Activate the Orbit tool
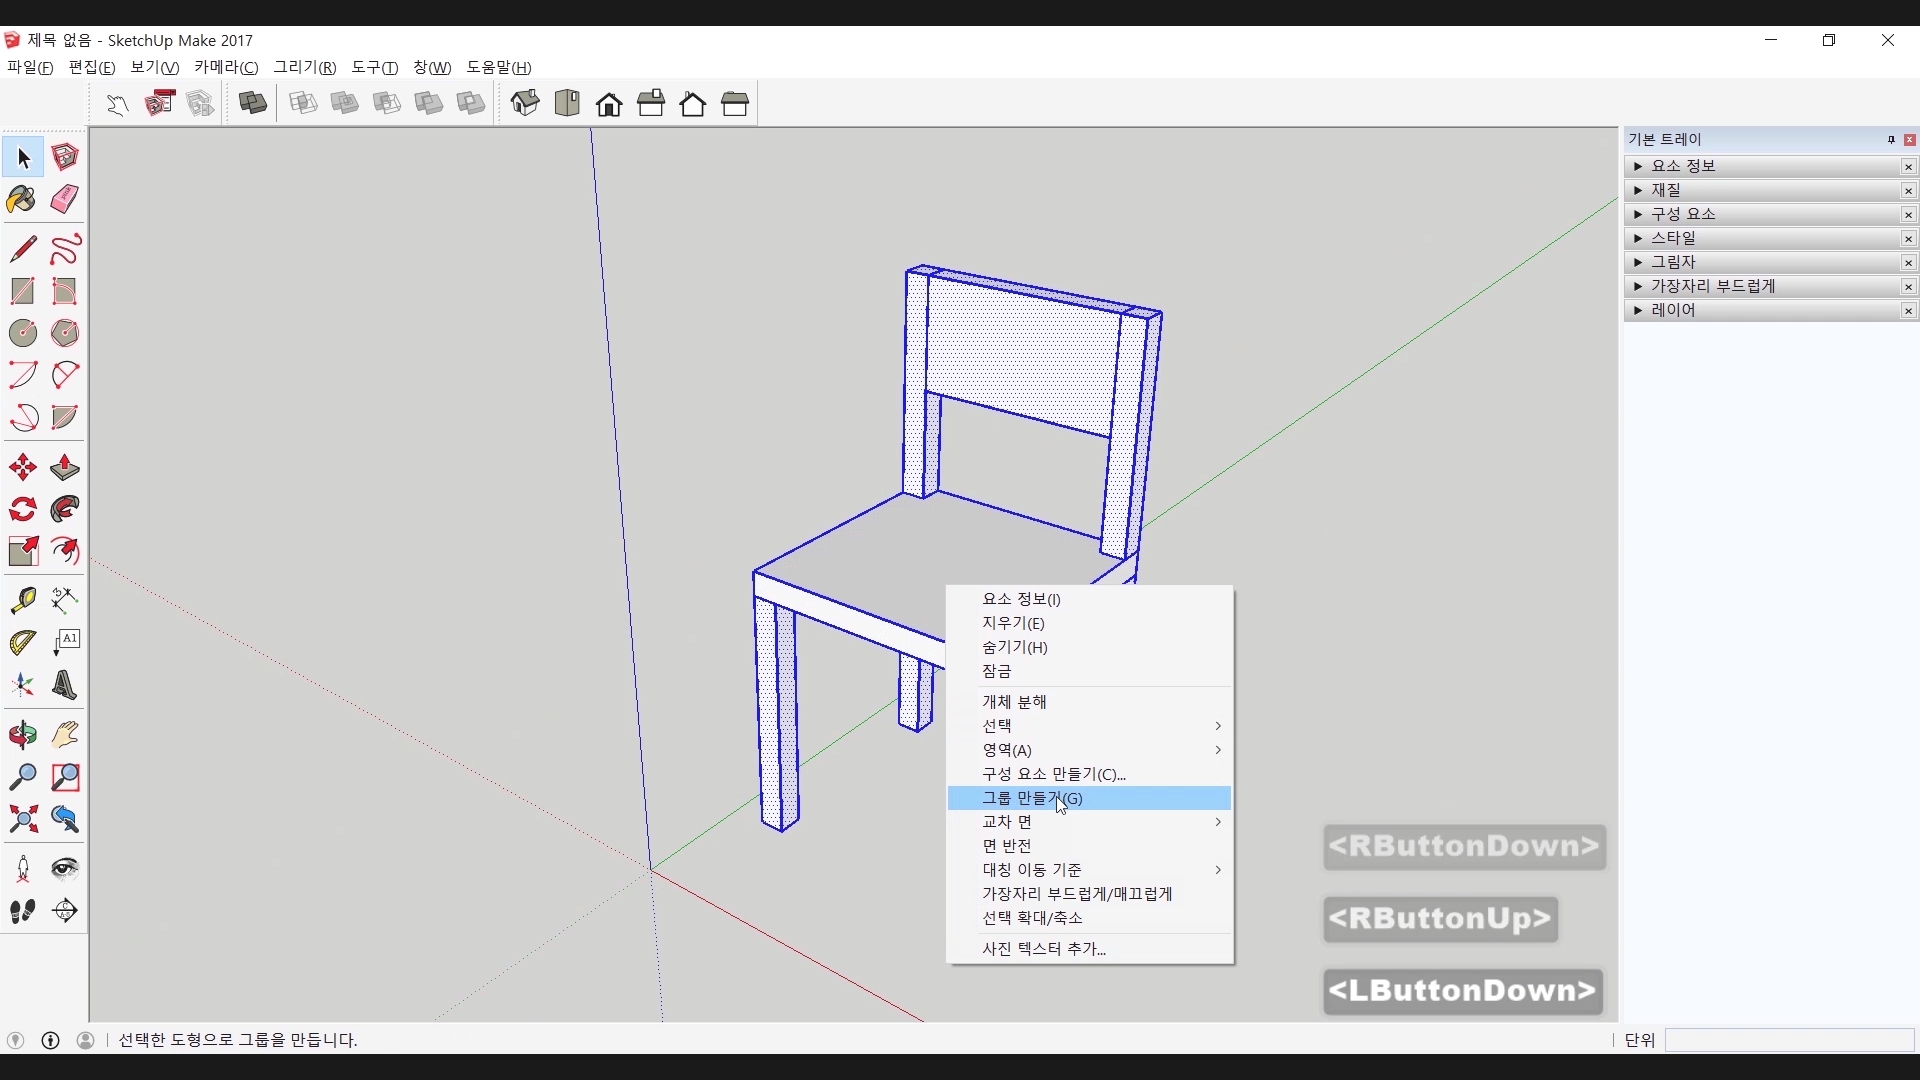 22,735
